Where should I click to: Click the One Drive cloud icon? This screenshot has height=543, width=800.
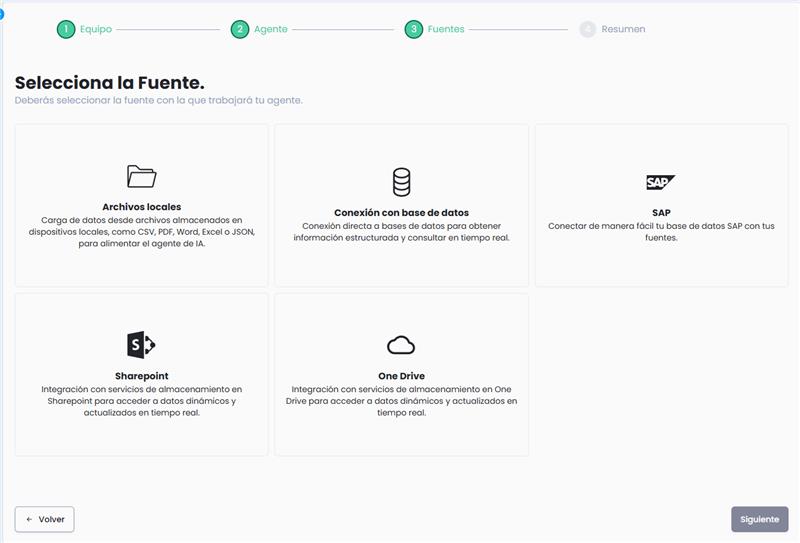coord(401,346)
